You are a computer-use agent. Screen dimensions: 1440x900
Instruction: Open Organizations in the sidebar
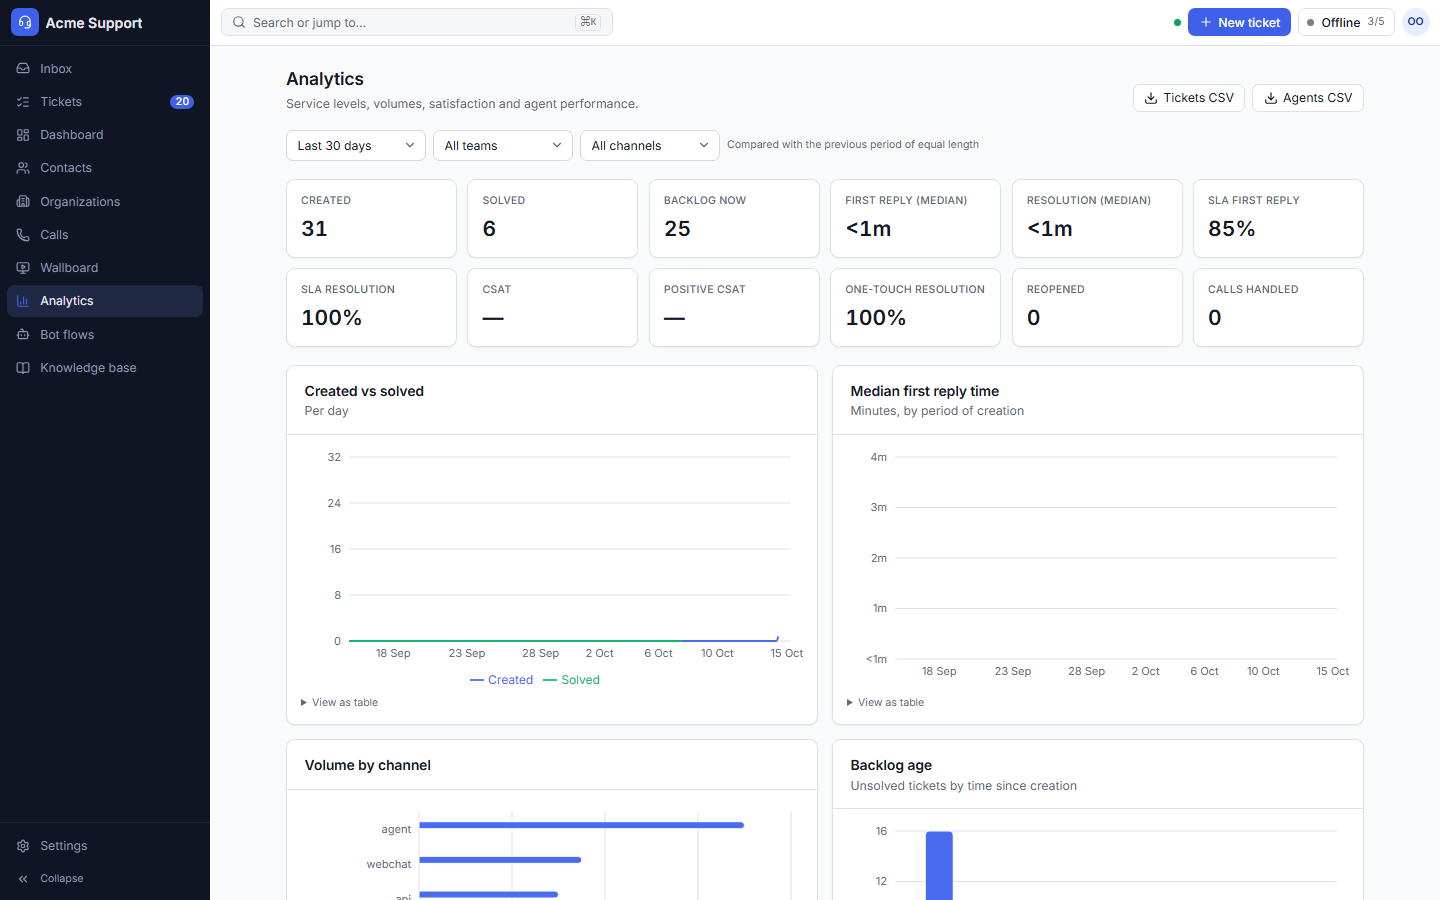coord(105,202)
